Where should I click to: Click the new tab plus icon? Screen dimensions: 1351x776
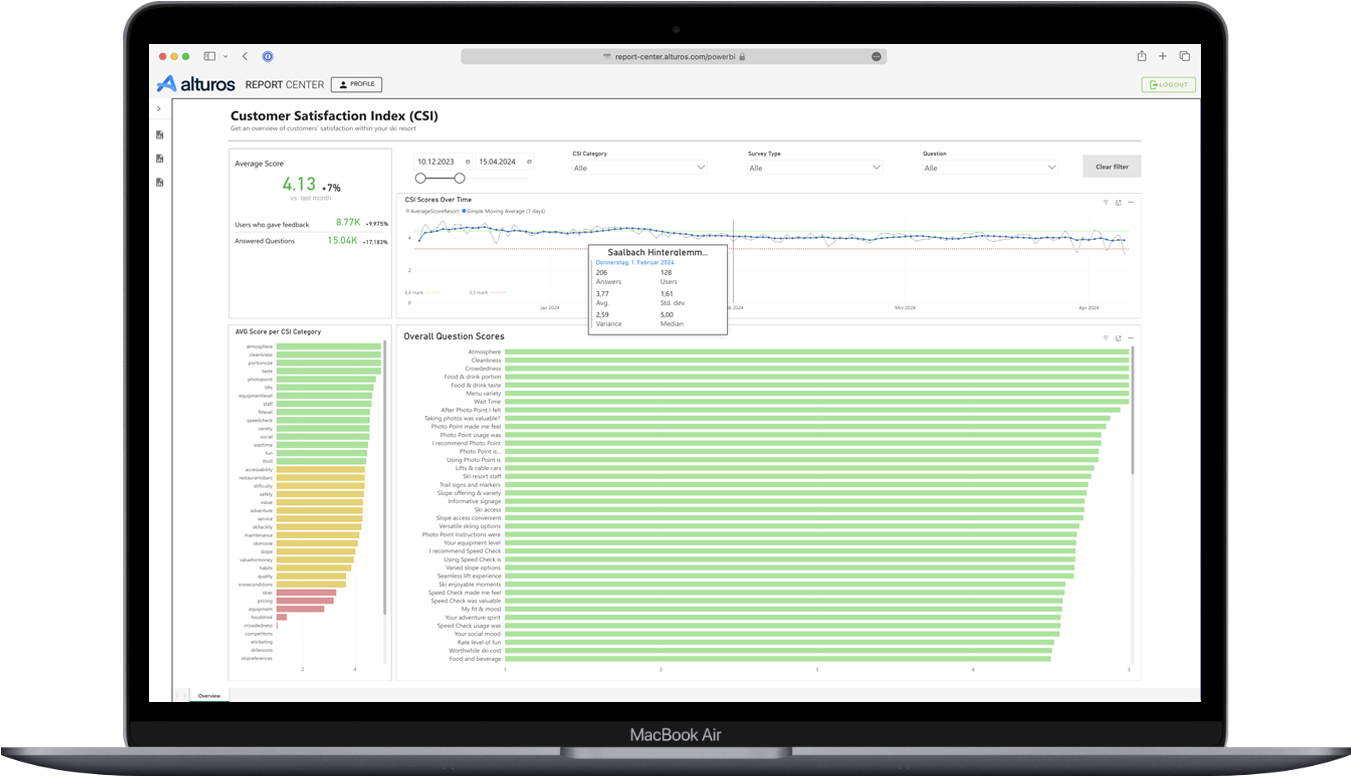click(1163, 57)
